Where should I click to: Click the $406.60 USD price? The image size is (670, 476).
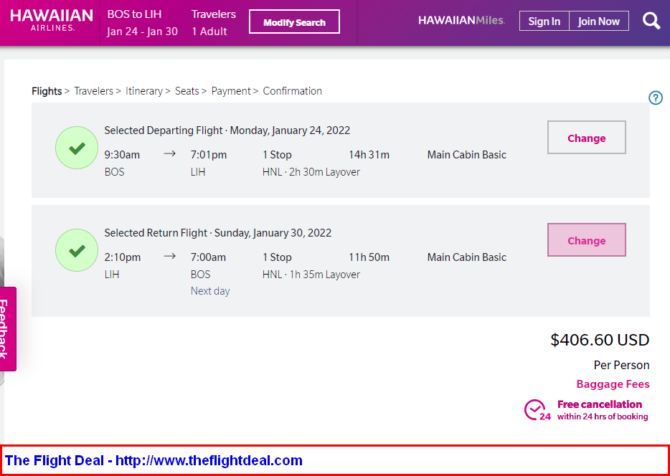click(x=600, y=340)
